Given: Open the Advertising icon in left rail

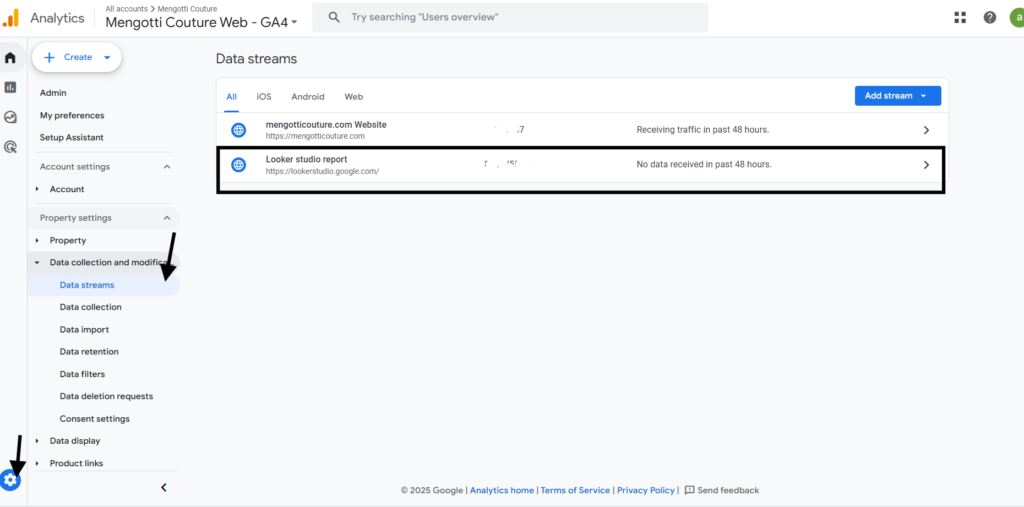Looking at the screenshot, I should (x=10, y=147).
